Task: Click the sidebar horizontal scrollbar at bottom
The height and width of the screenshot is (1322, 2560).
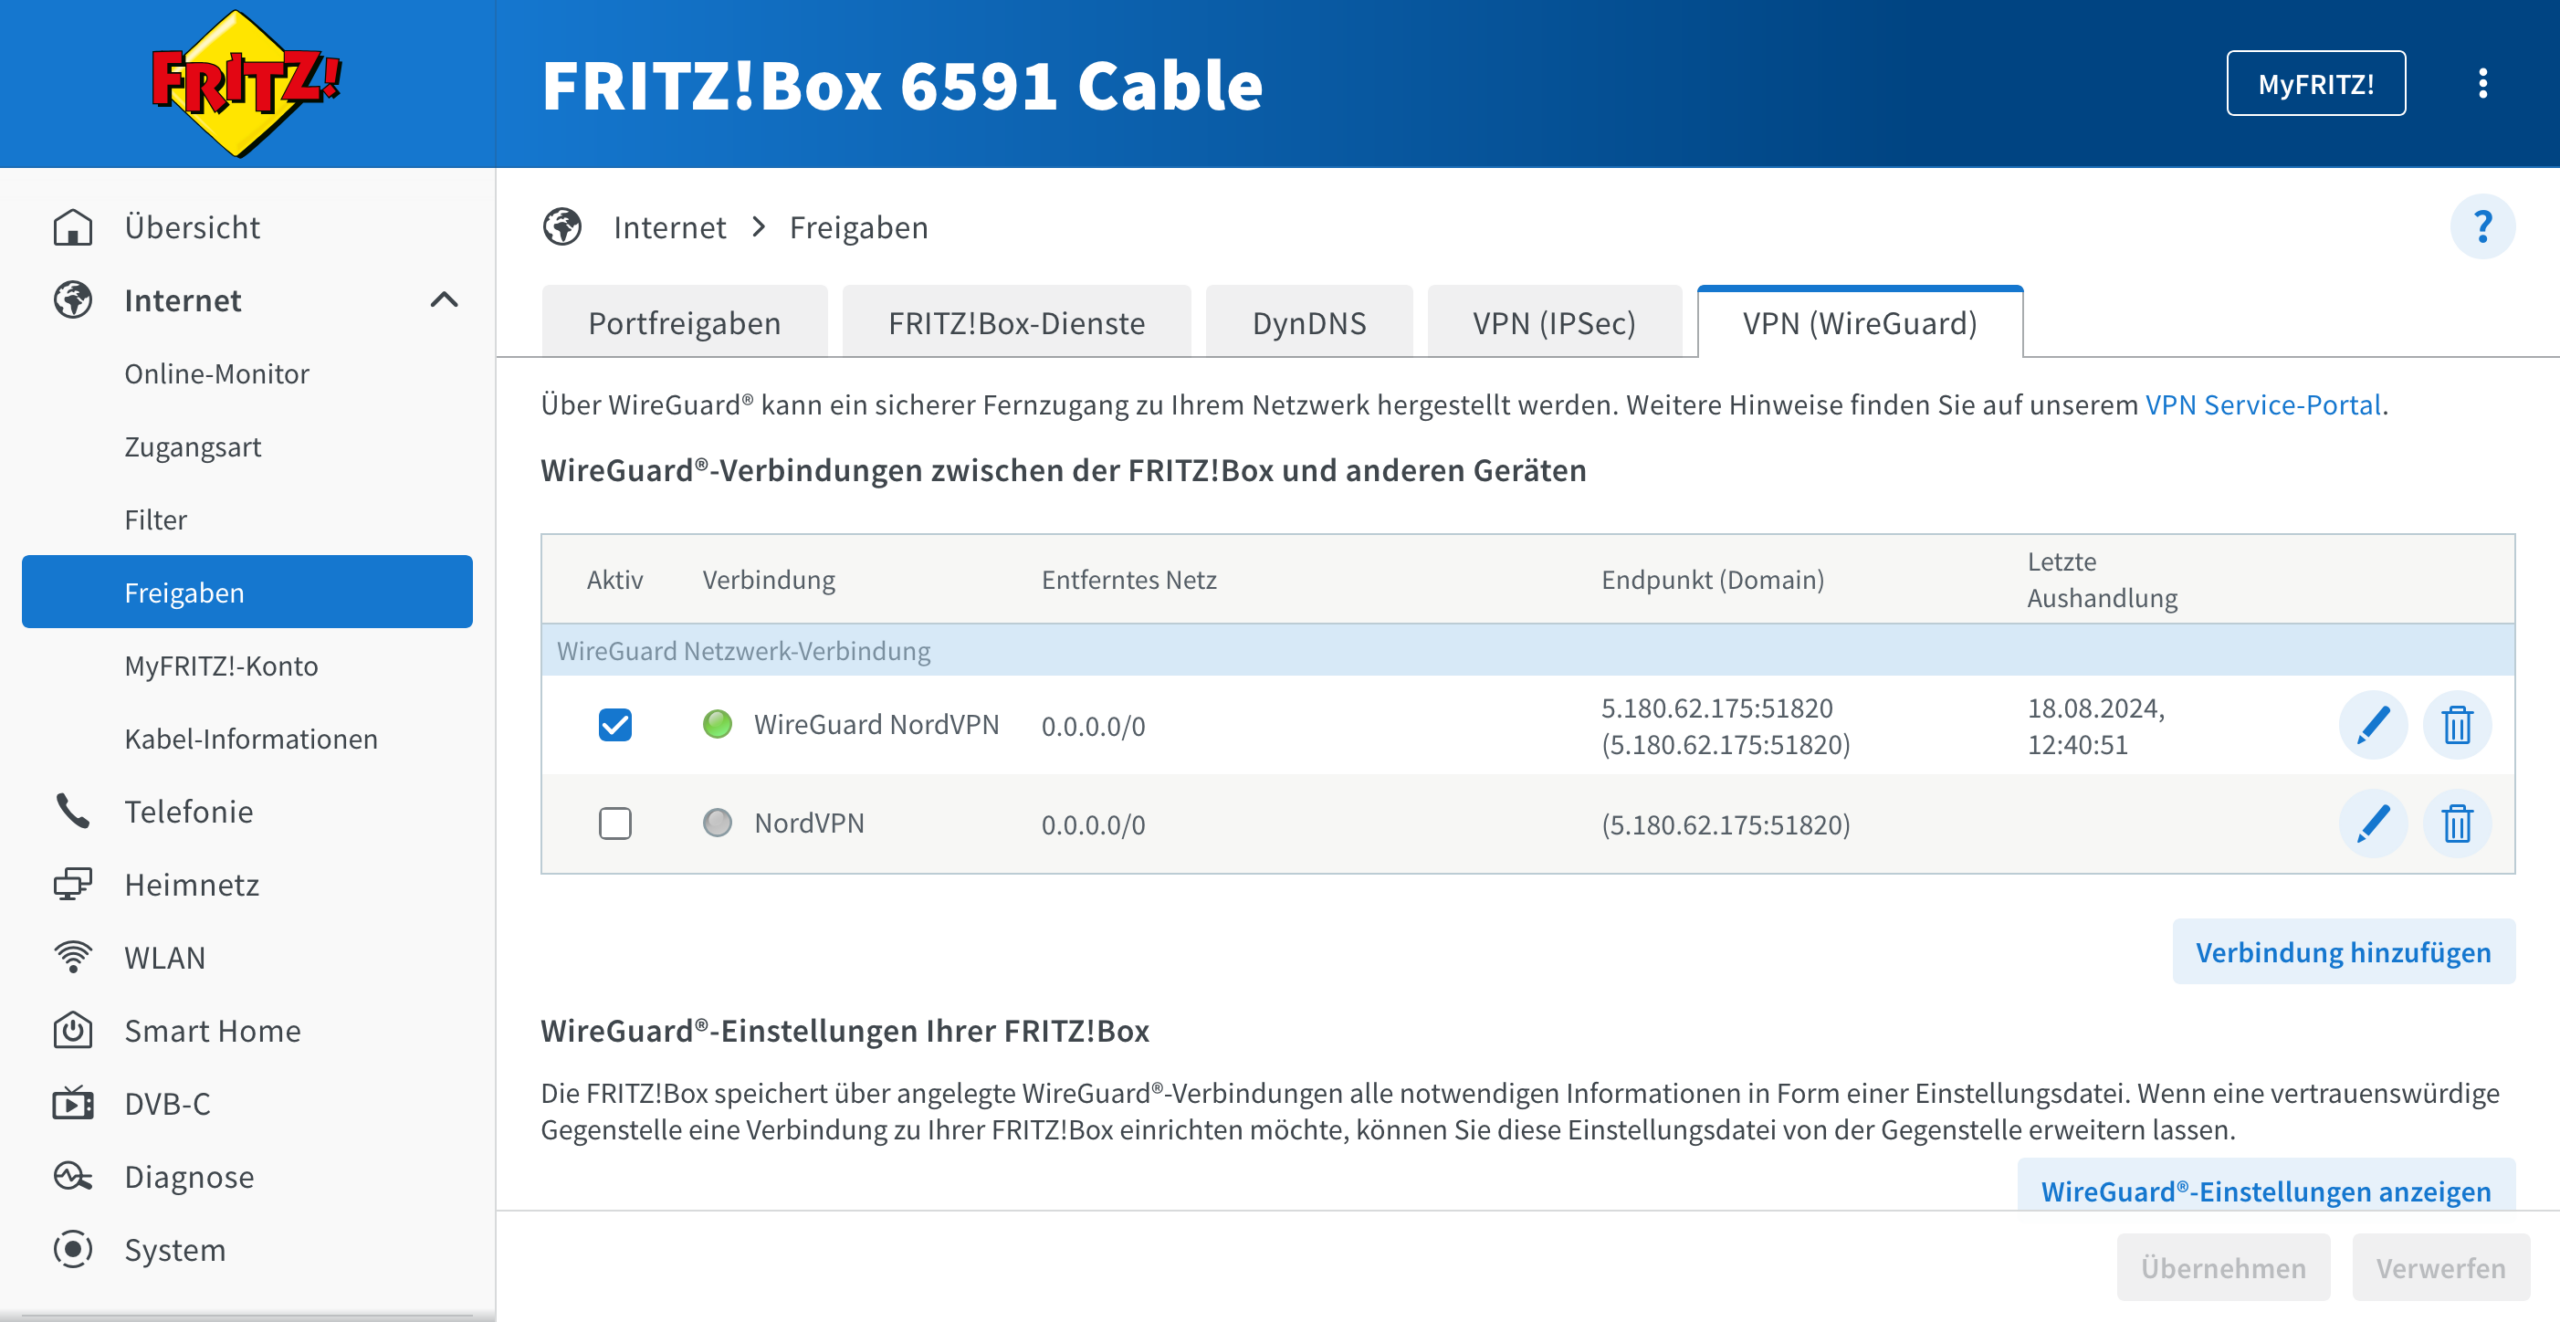Action: click(x=247, y=1316)
